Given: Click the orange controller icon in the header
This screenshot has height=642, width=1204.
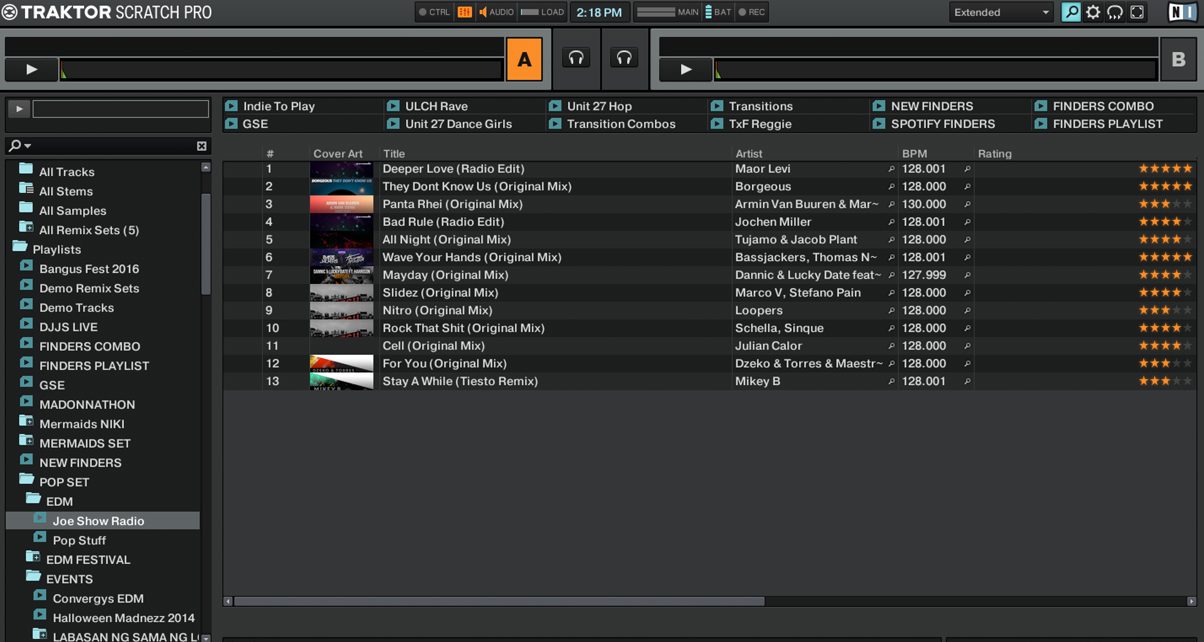Looking at the screenshot, I should pyautogui.click(x=464, y=12).
